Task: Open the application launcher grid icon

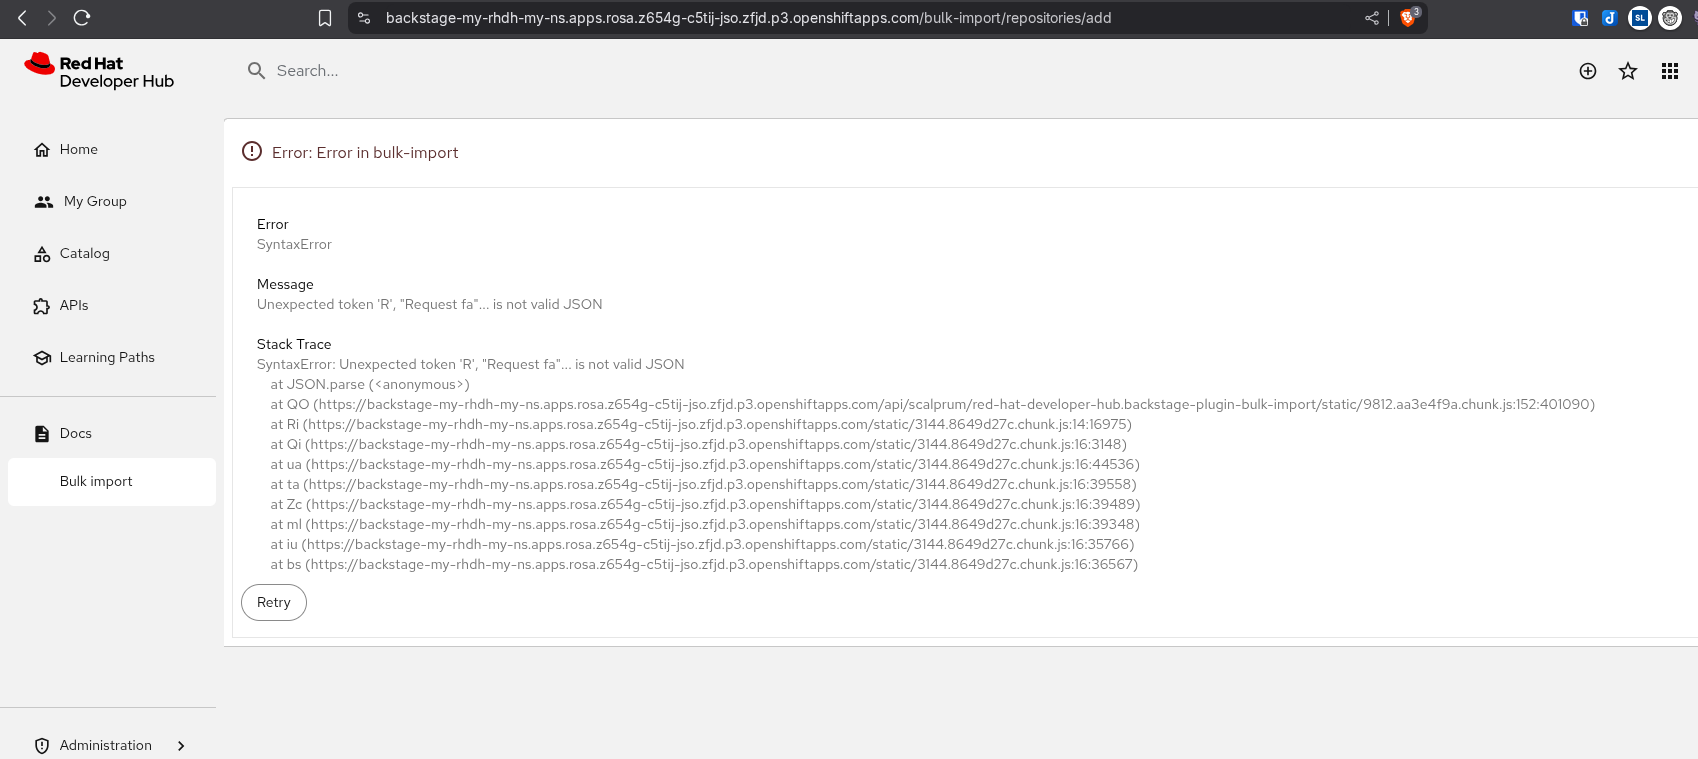Action: pos(1670,71)
